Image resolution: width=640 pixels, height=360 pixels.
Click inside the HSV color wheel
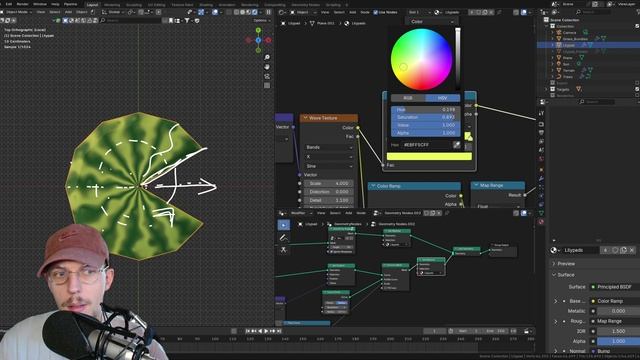click(x=421, y=59)
